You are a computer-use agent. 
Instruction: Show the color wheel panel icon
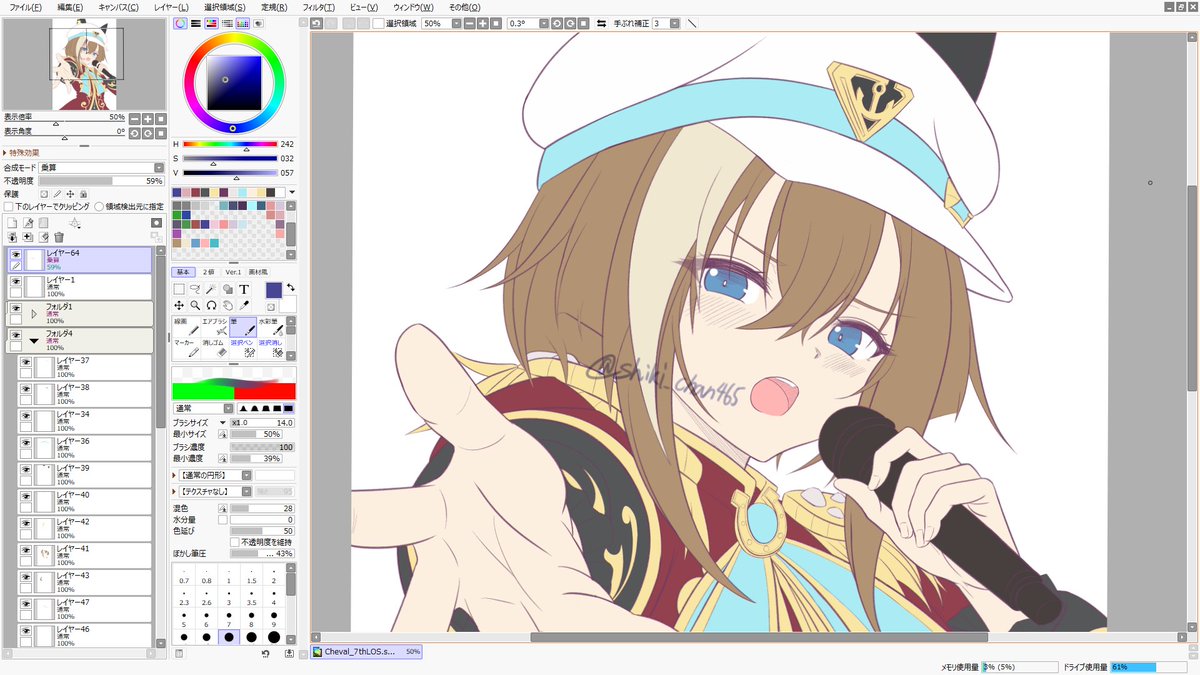coord(180,22)
